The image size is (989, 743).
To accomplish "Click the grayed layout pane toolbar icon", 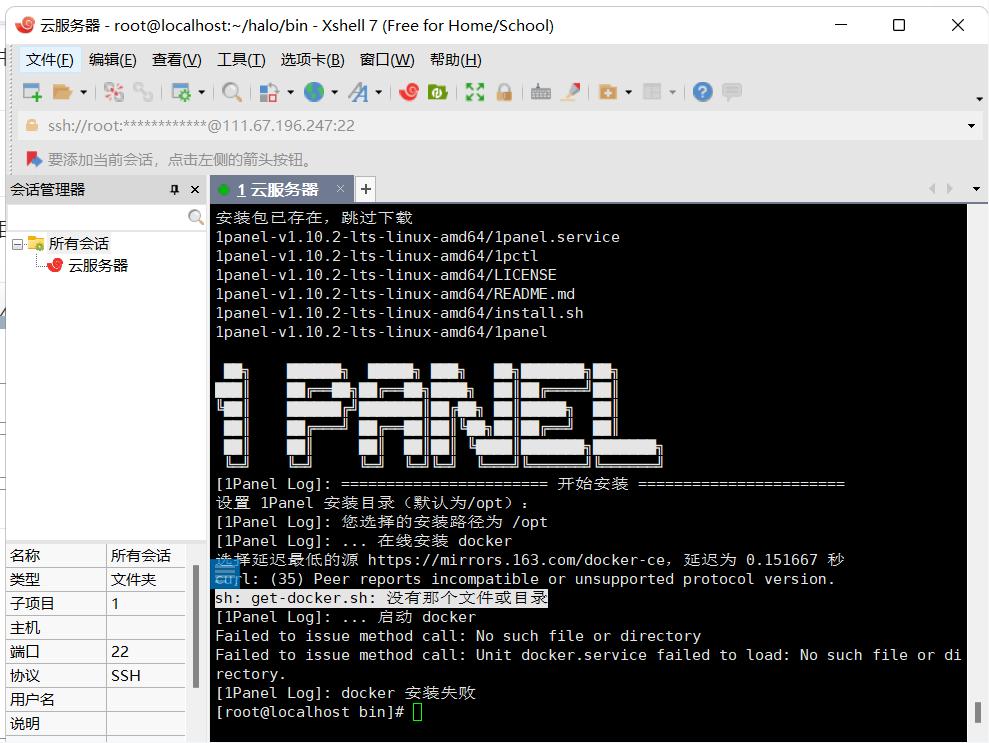I will coord(652,92).
